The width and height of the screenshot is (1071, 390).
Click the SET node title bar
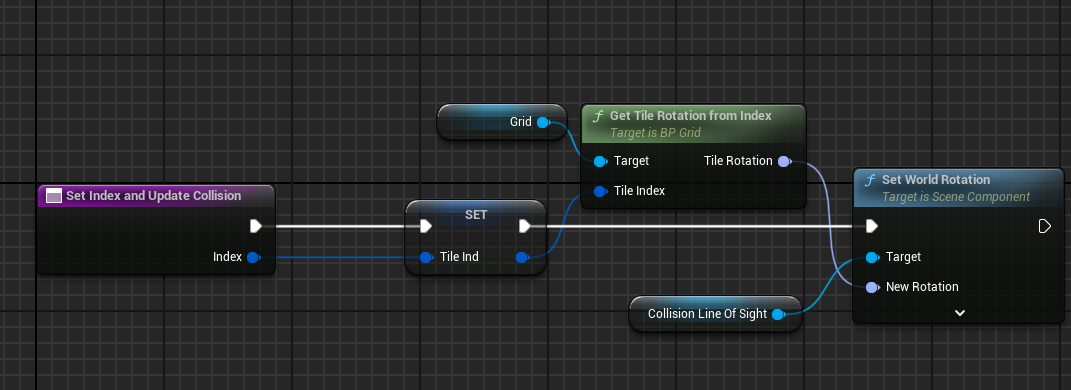pos(476,214)
